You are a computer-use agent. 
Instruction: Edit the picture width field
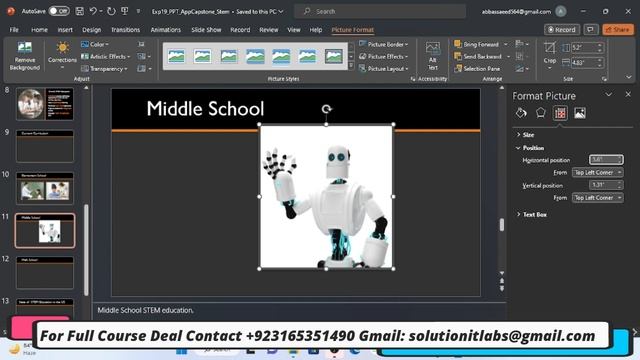coord(584,62)
